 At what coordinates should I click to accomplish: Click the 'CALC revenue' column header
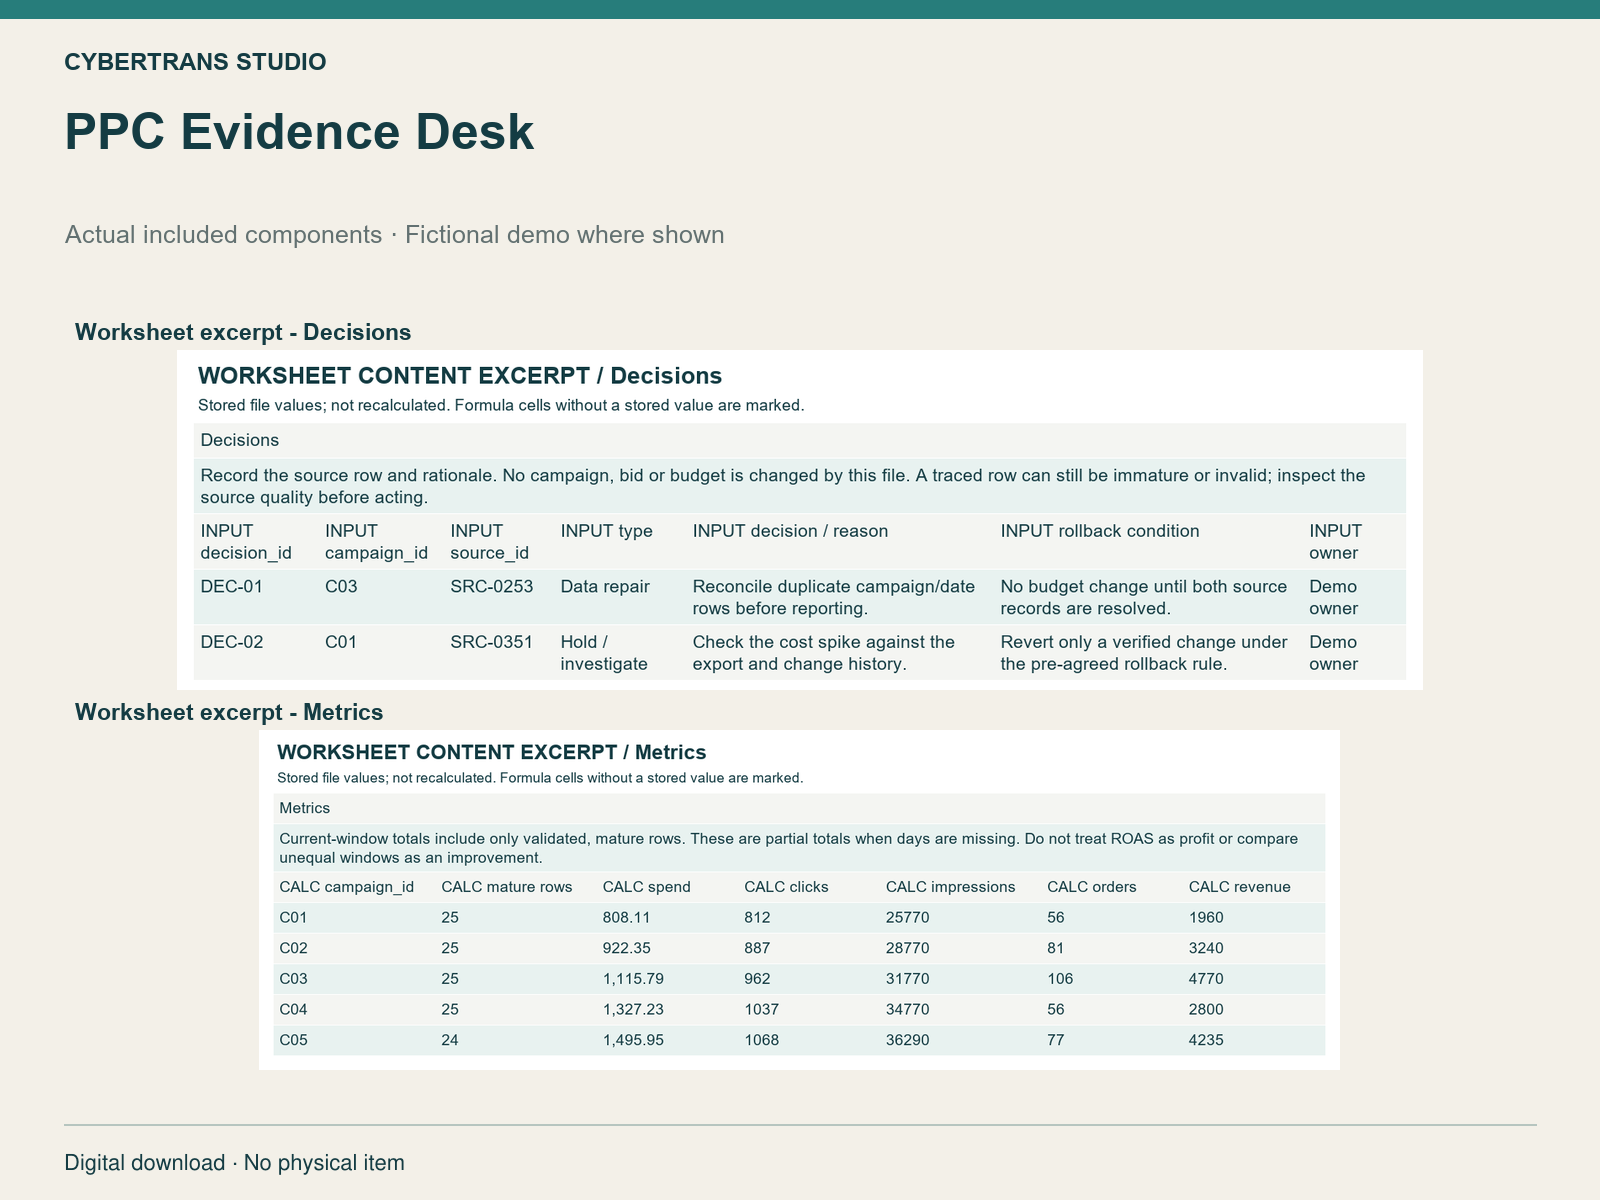pos(1240,887)
